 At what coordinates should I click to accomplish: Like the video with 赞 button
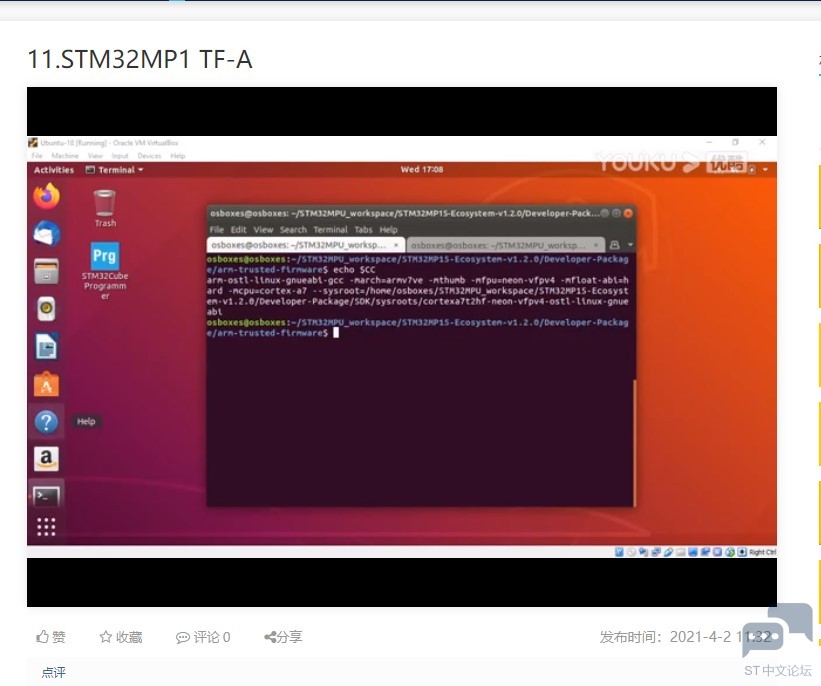coord(51,637)
